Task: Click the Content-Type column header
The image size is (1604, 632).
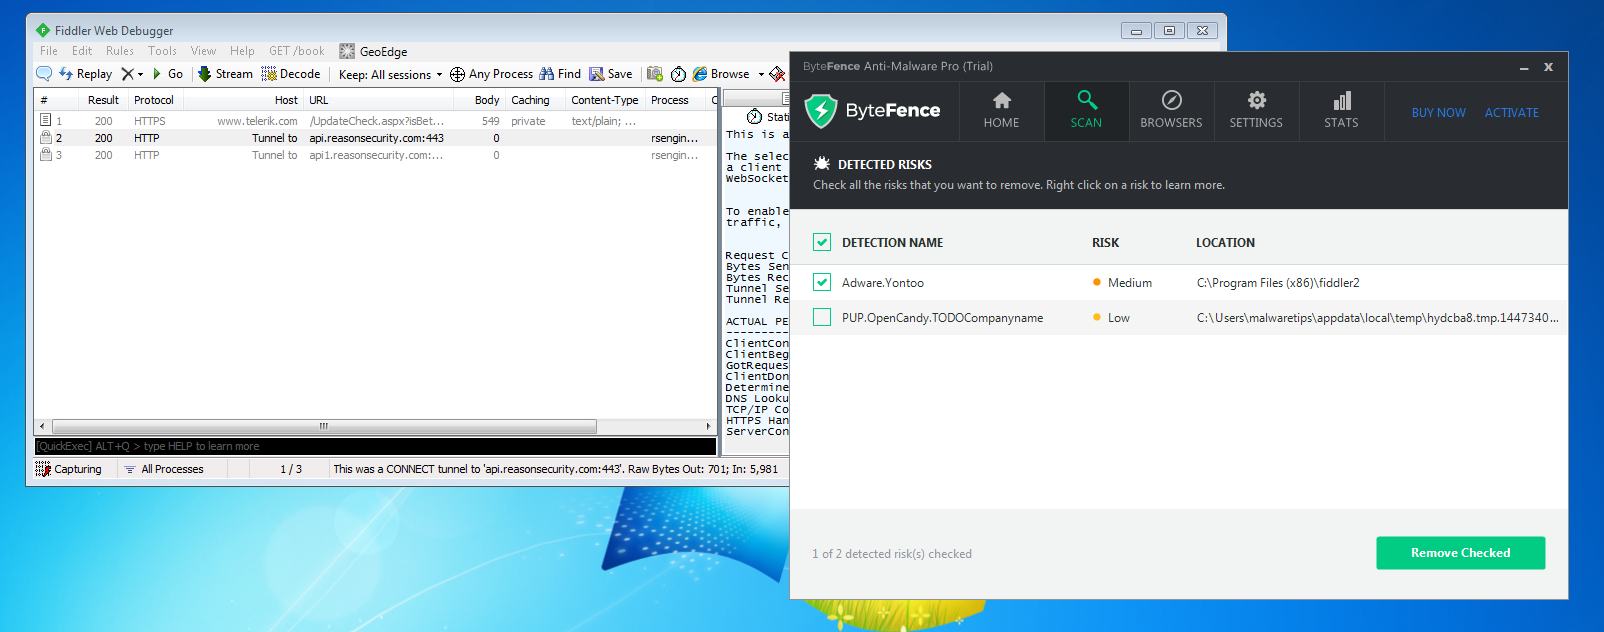Action: pyautogui.click(x=604, y=100)
